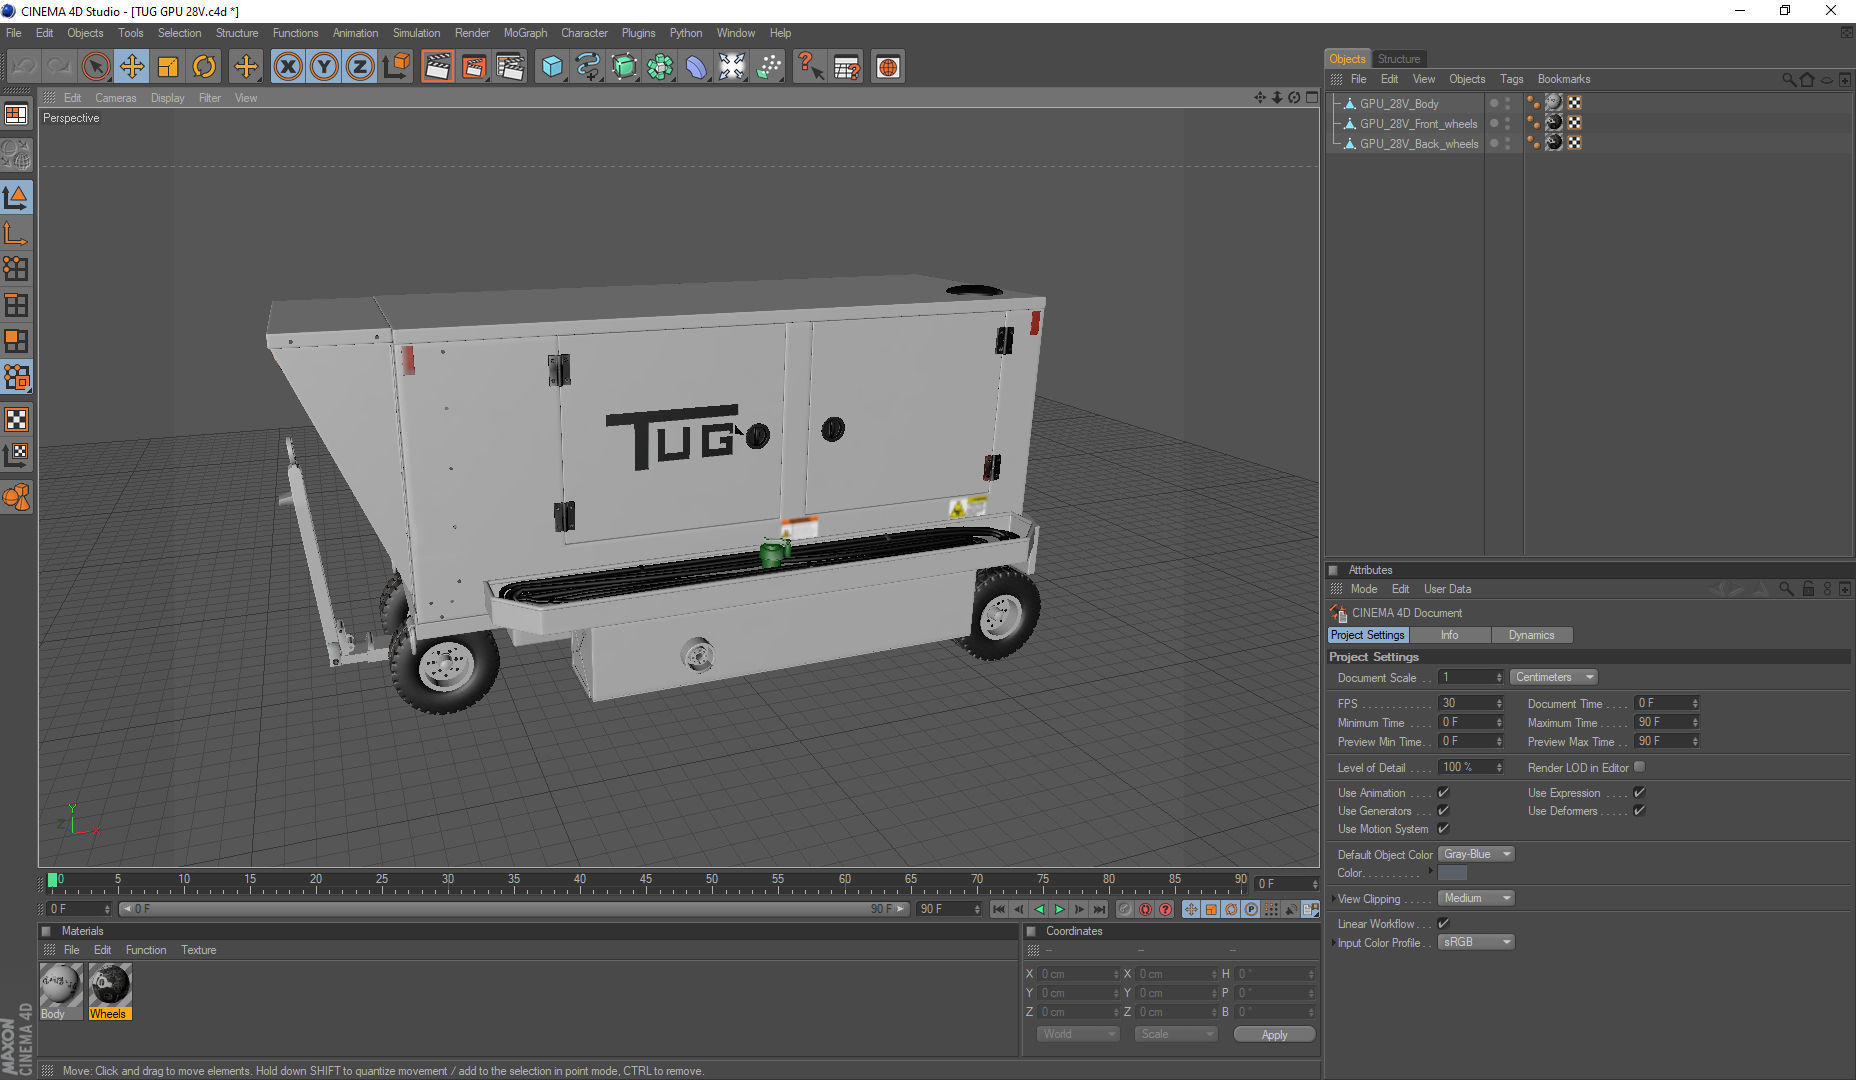Toggle autokeying red button
The height and width of the screenshot is (1080, 1856).
click(1145, 909)
